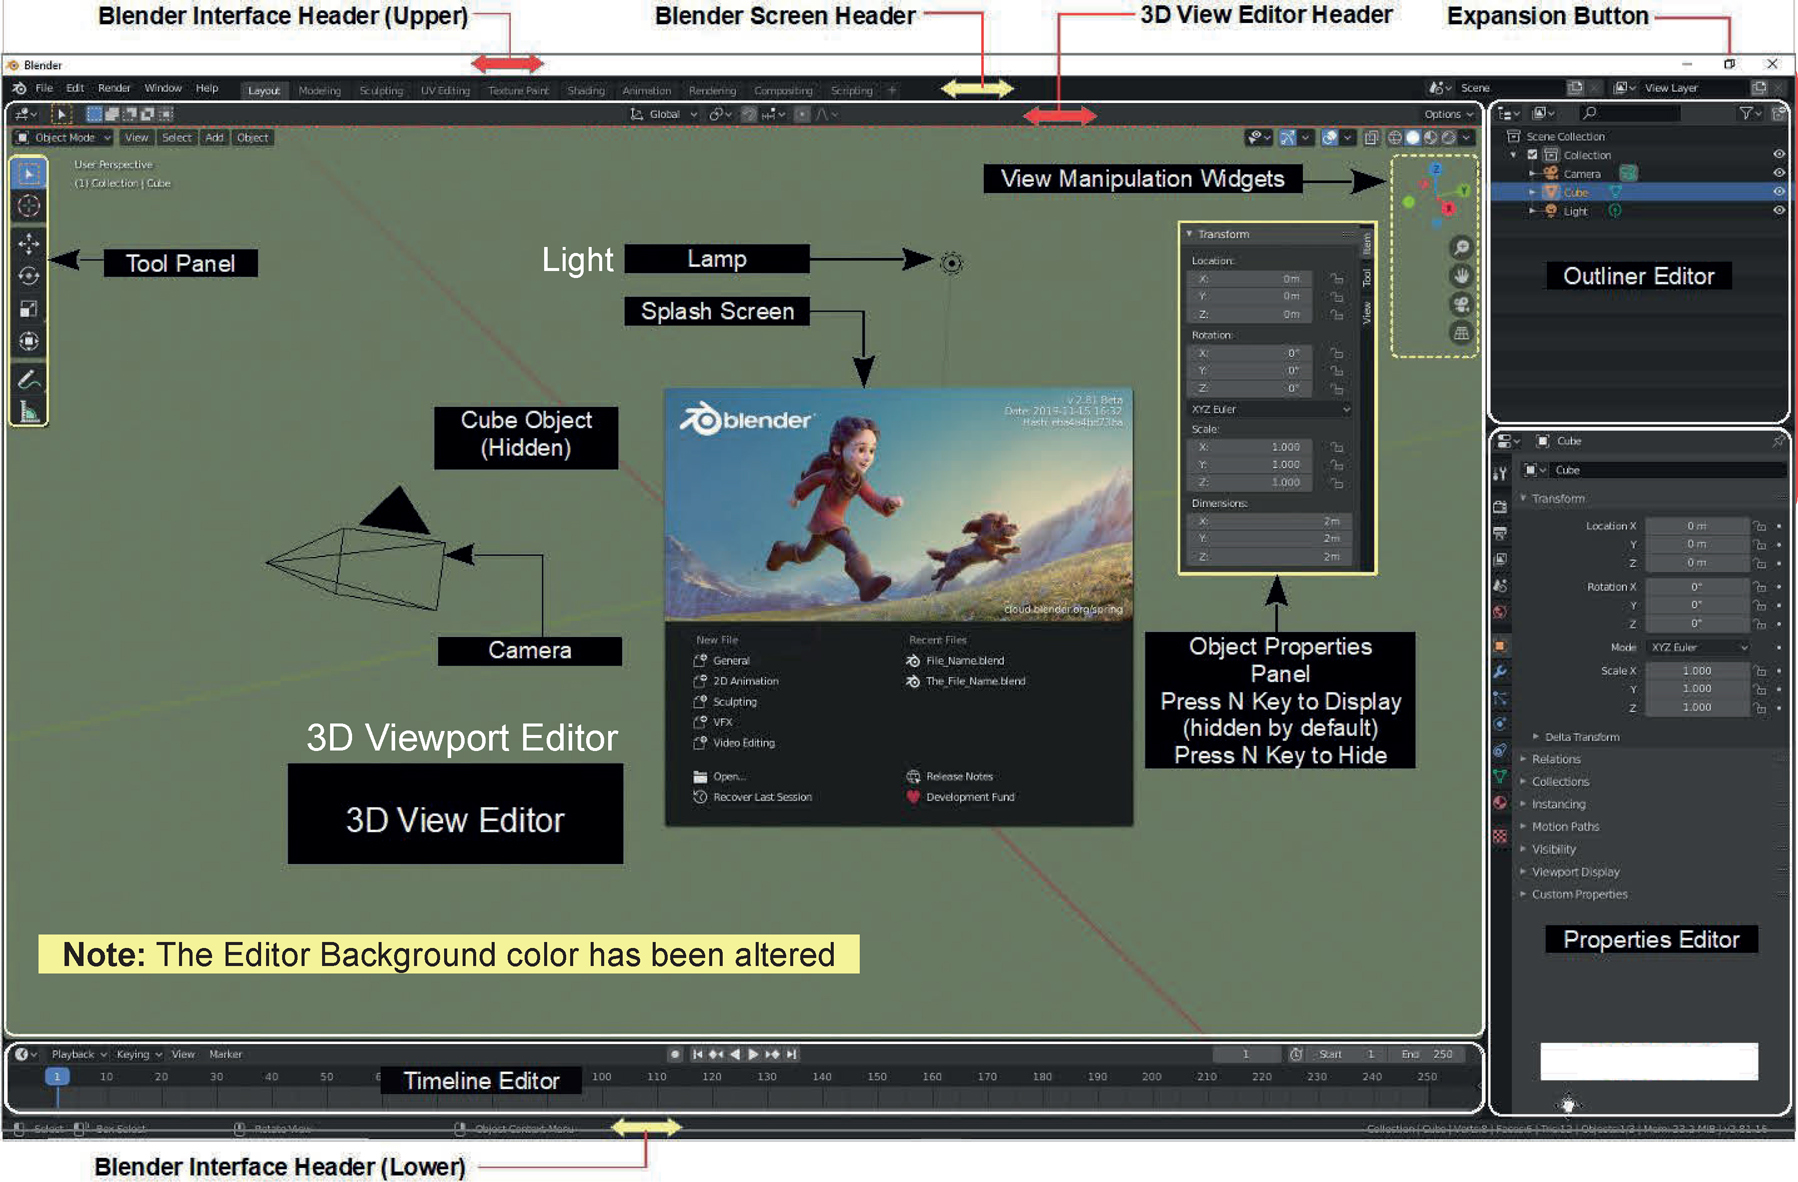Open the Object Mode dropdown
This screenshot has height=1182, width=1798.
tap(63, 138)
